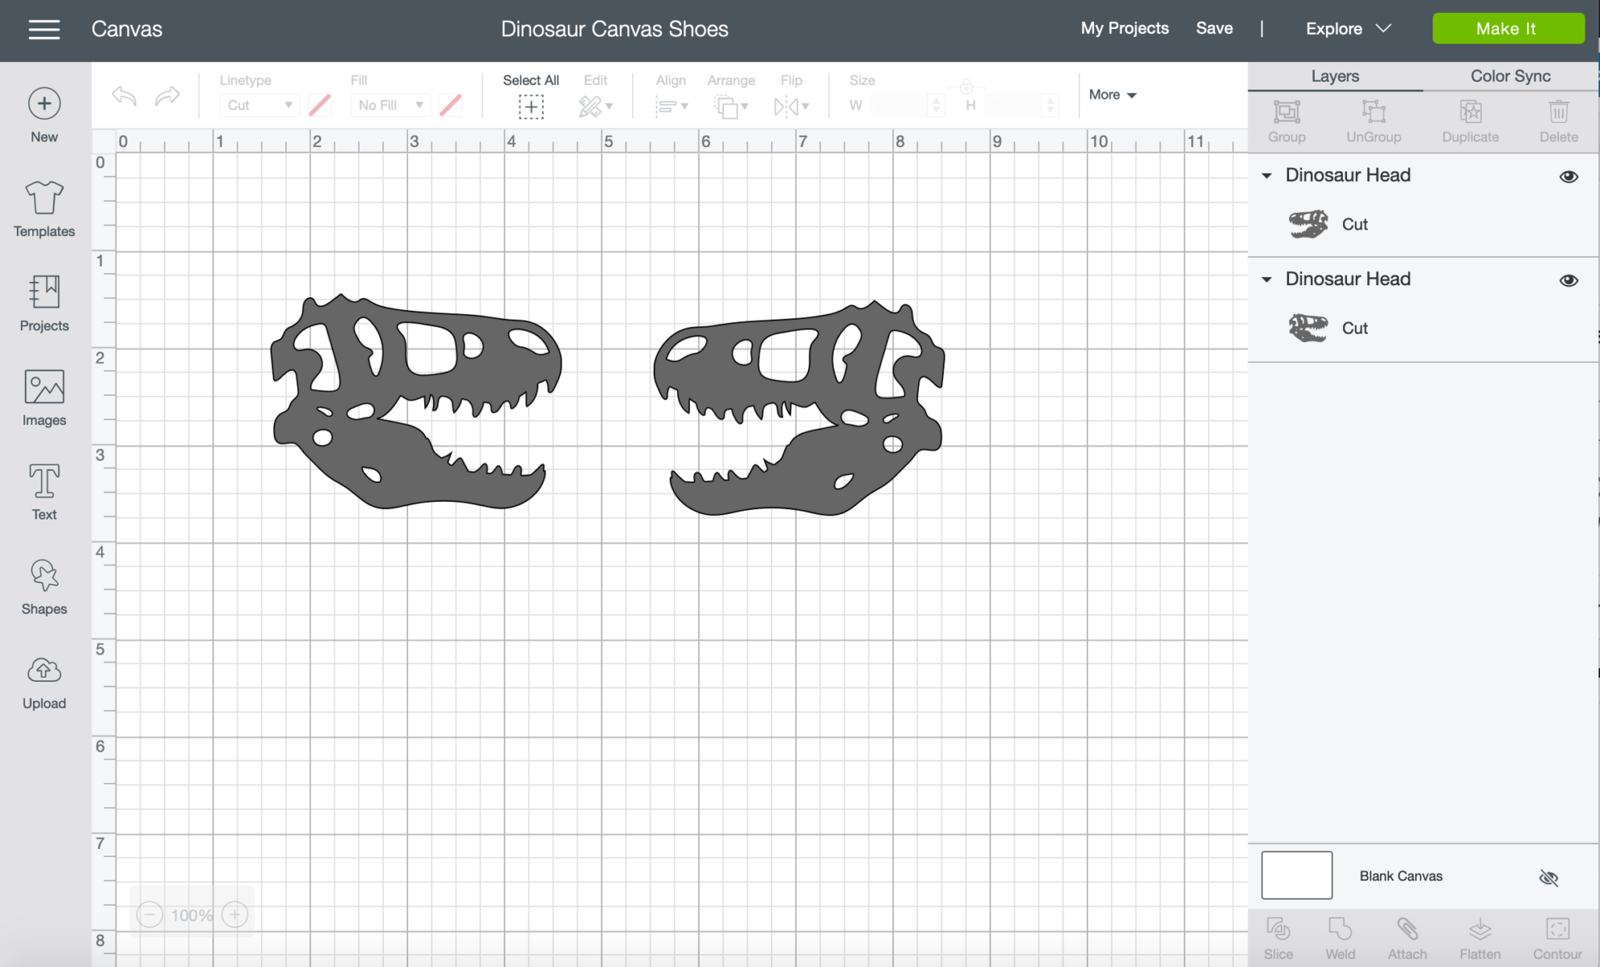Screen dimensions: 1600x967
Task: Click the Contour tool
Action: point(1558,938)
